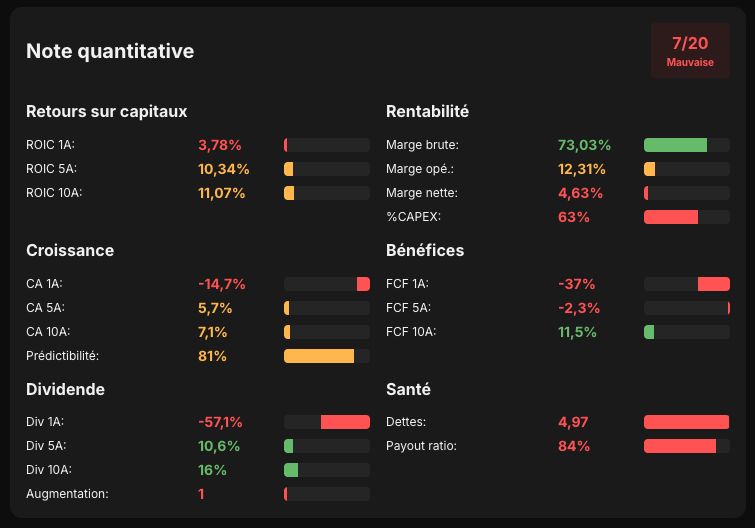This screenshot has width=755, height=528.
Task: Click the Marge opé. 12,31% value
Action: [582, 169]
